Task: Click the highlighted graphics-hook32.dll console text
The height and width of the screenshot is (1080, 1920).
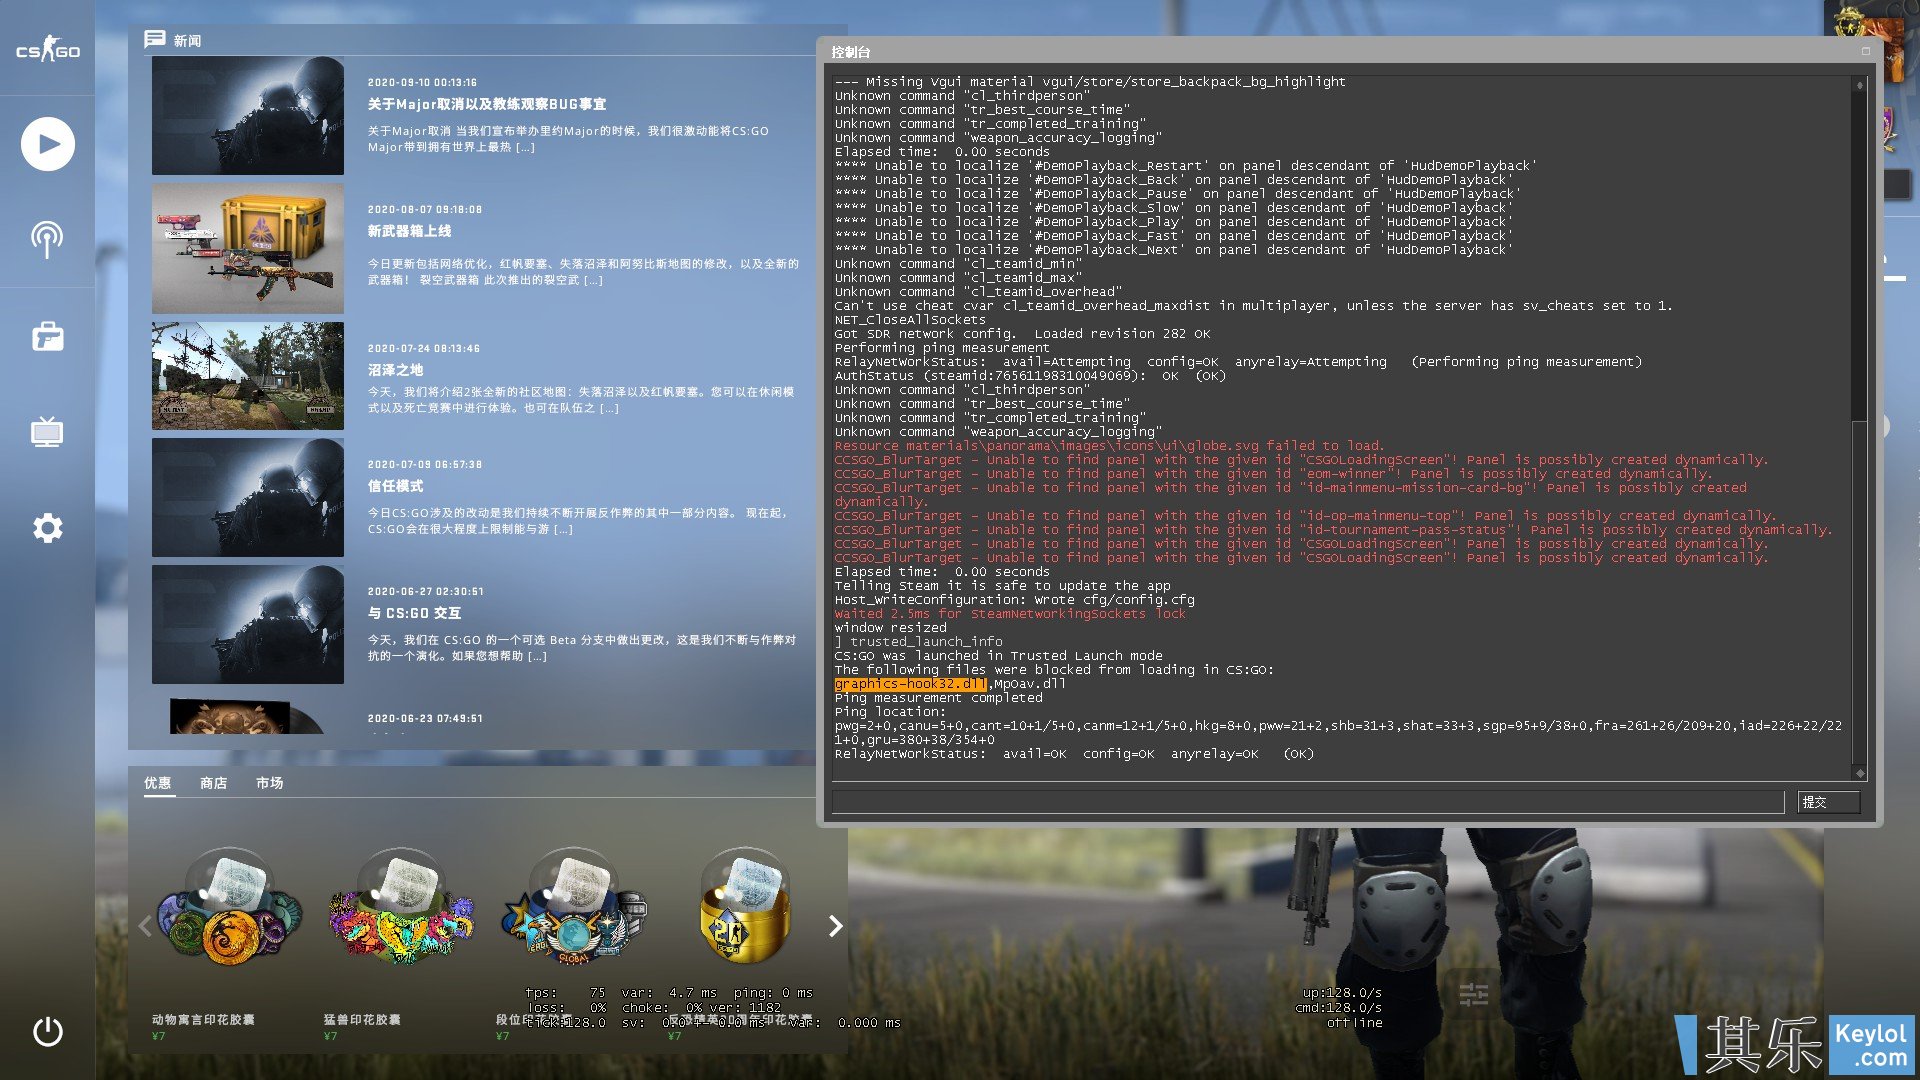Action: coord(910,684)
